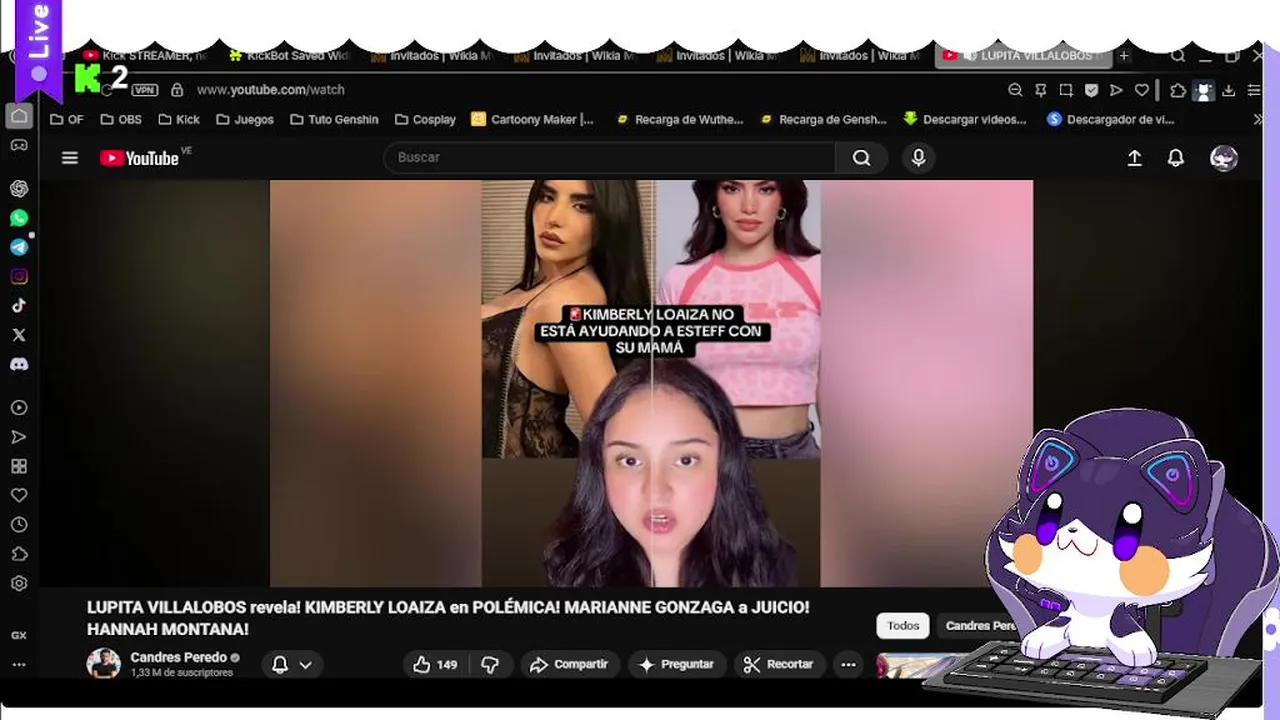Open the extensions cube in the toolbar
The image size is (1280, 720).
(x=1178, y=90)
